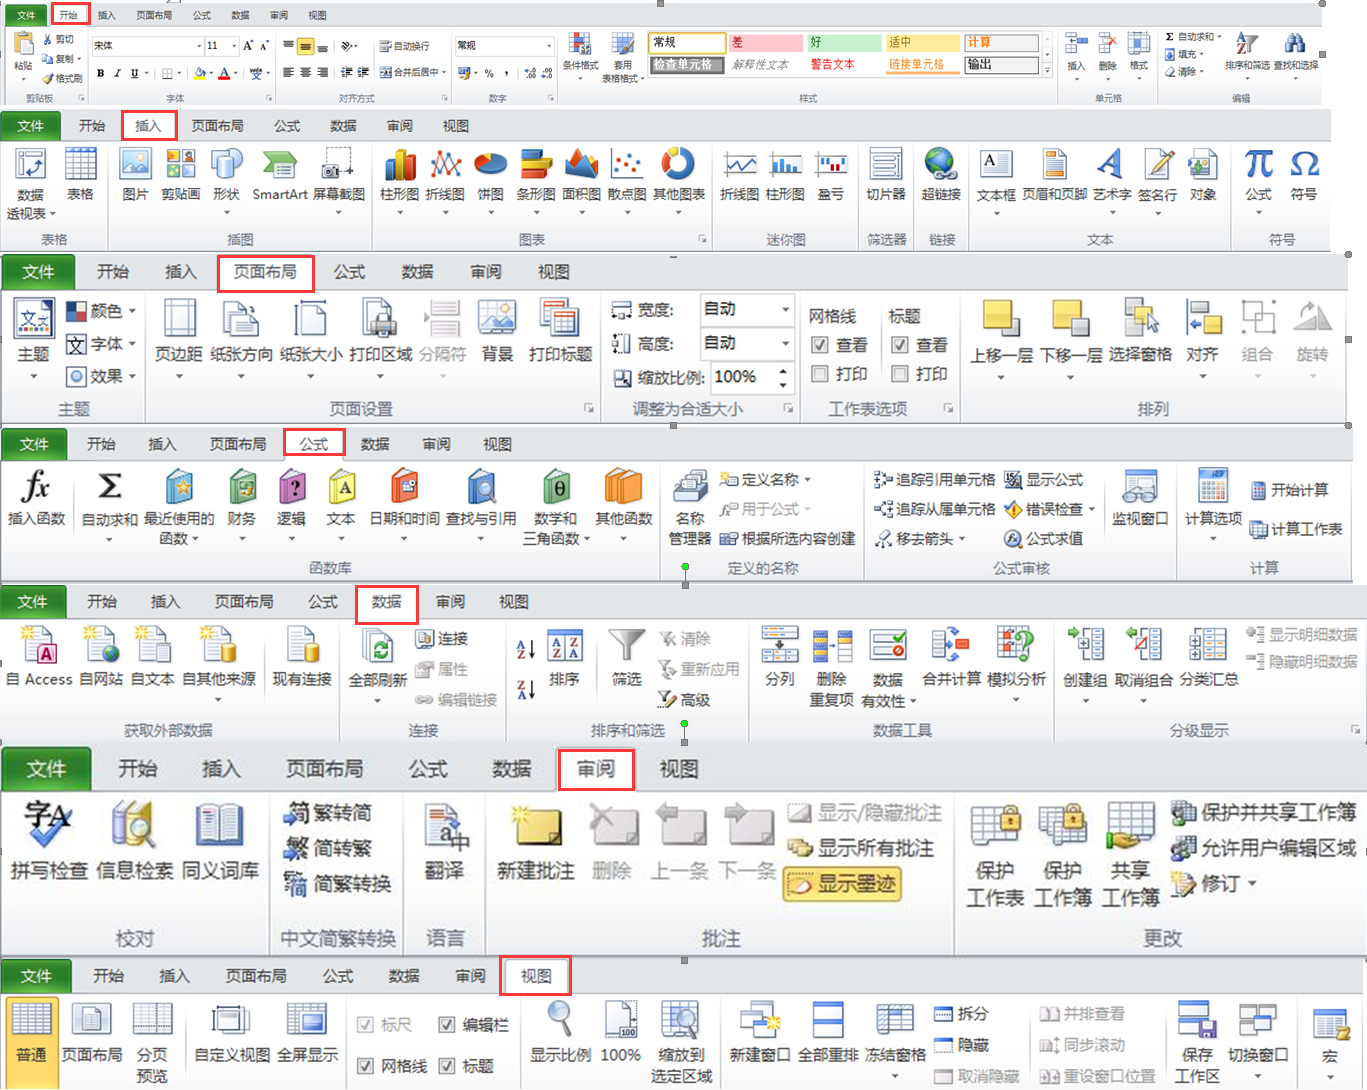1367x1090 pixels.
Task: Open the font size 11 dropdown
Action: pyautogui.click(x=234, y=46)
